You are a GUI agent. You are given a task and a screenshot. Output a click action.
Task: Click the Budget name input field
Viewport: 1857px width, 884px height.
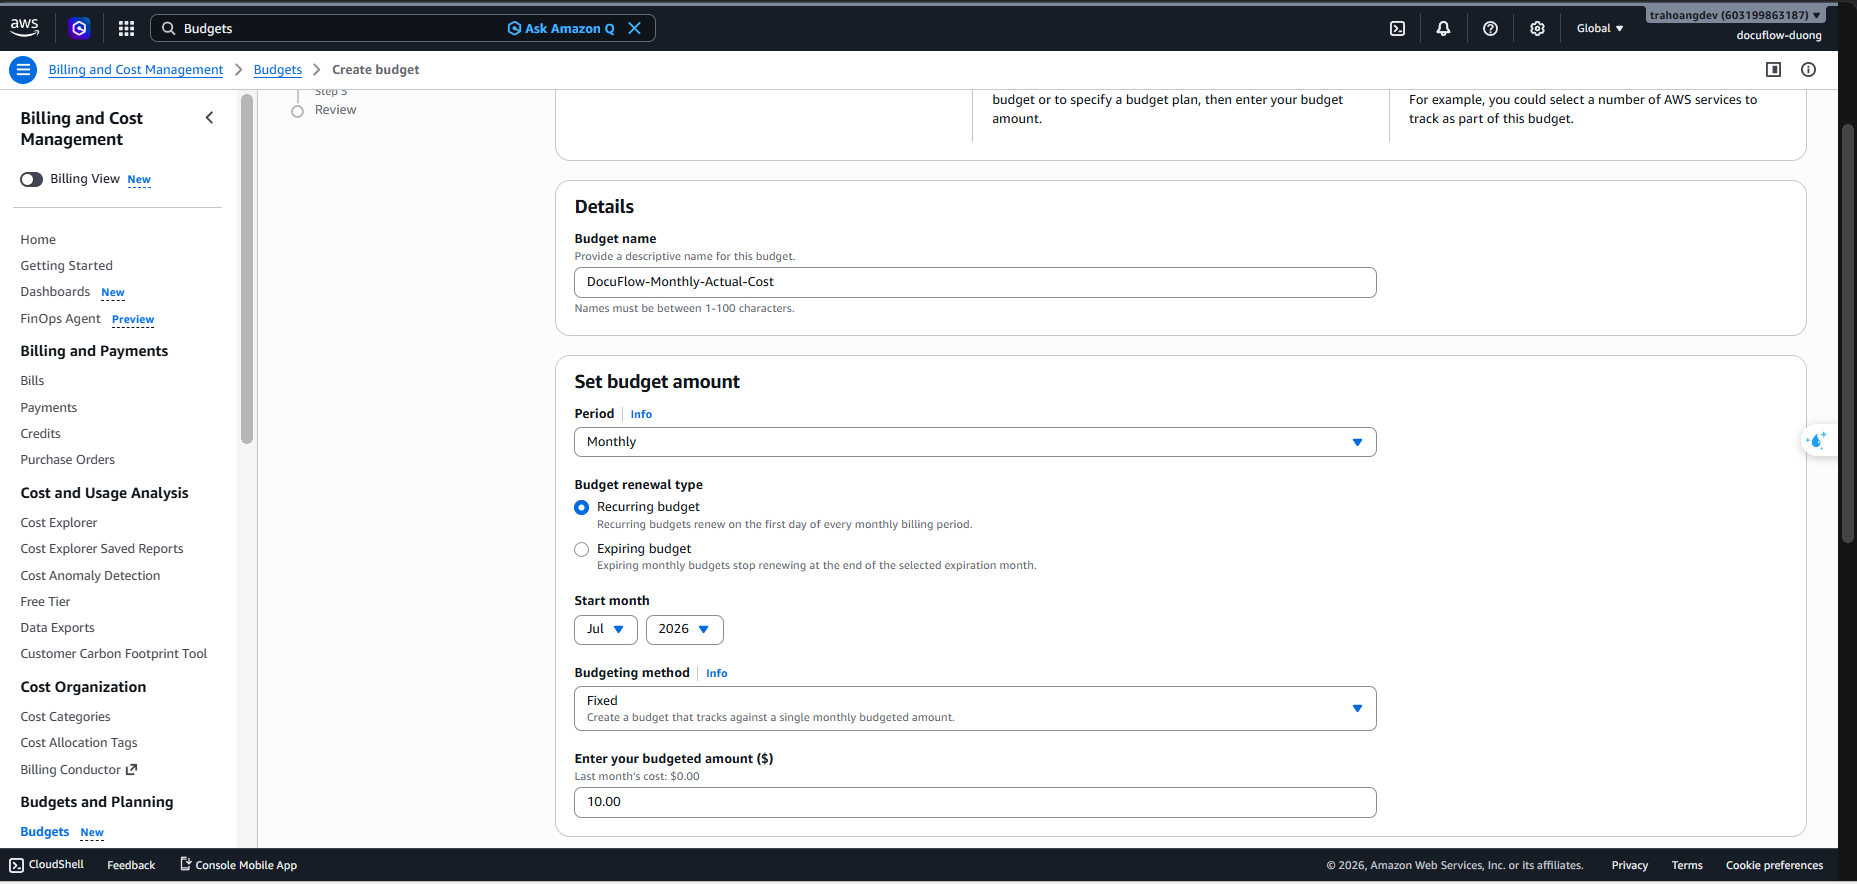975,282
